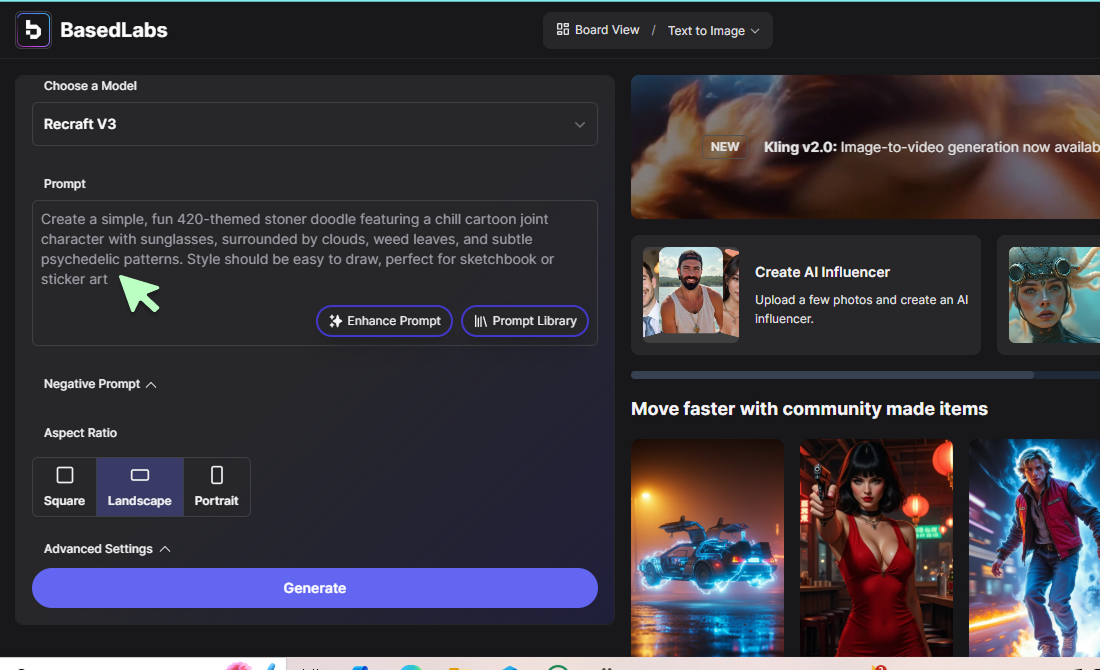Open the Prompt Library
The image size is (1100, 670).
(x=525, y=321)
